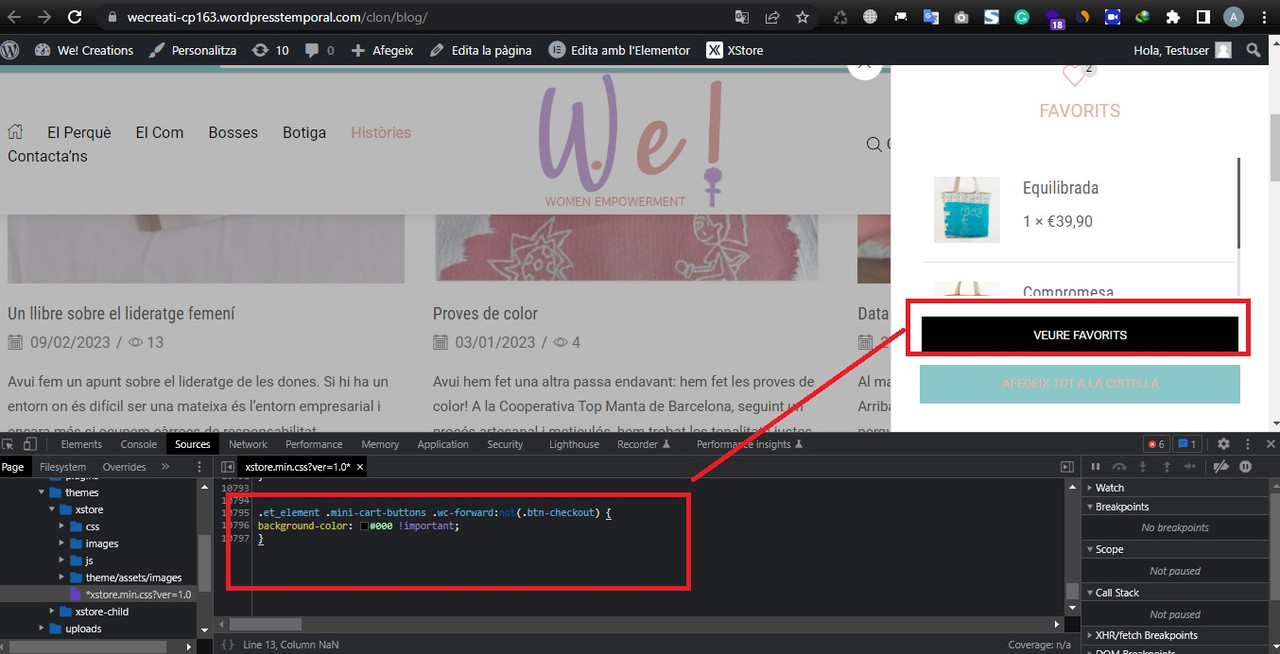Open the Chrome profile avatar A
This screenshot has height=654, width=1280.
coord(1234,17)
